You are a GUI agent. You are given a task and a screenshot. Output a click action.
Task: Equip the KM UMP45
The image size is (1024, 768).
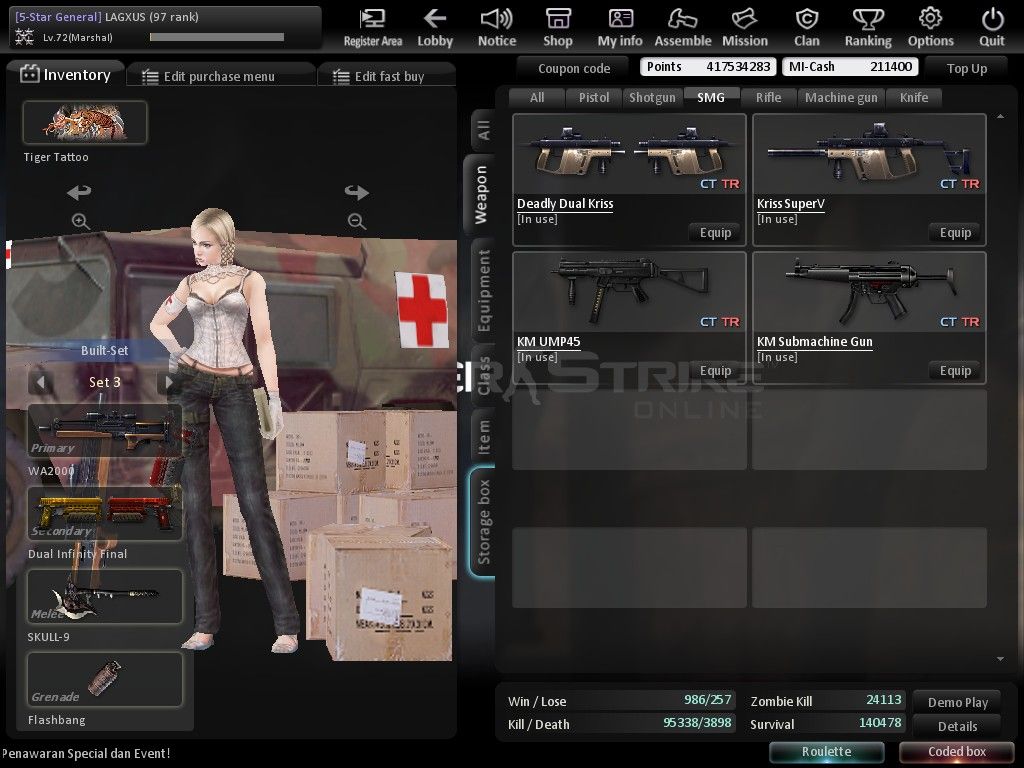[x=715, y=370]
